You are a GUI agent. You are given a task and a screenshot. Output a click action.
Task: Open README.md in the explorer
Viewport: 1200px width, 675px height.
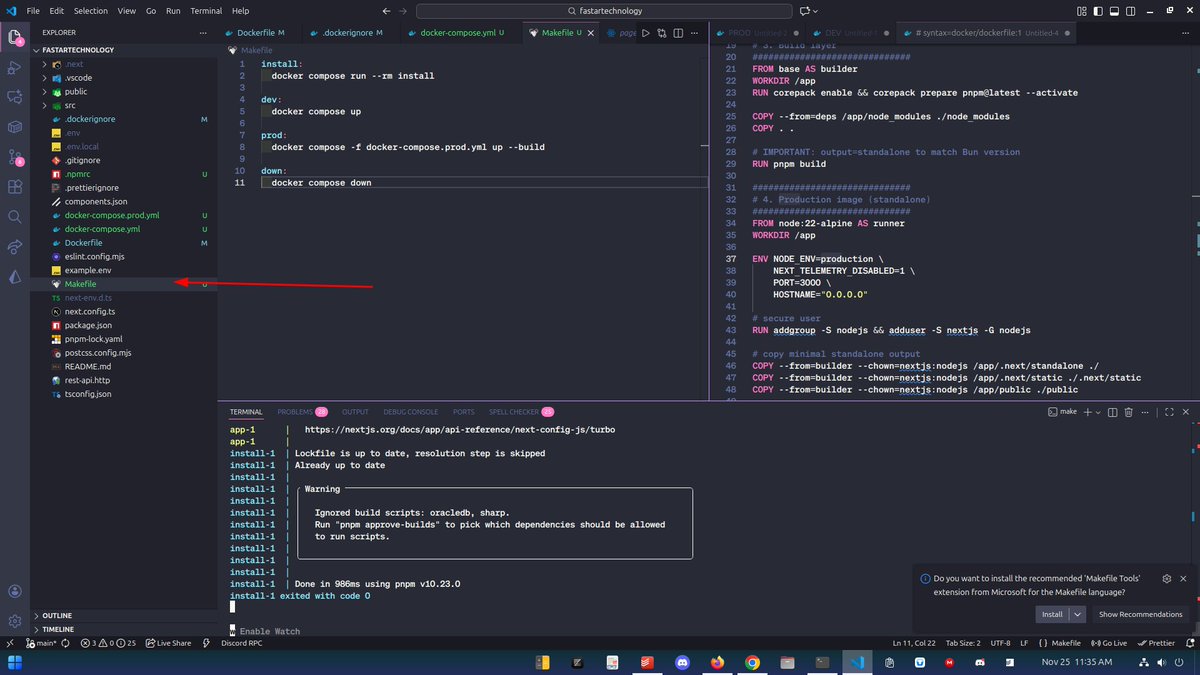[x=87, y=367]
